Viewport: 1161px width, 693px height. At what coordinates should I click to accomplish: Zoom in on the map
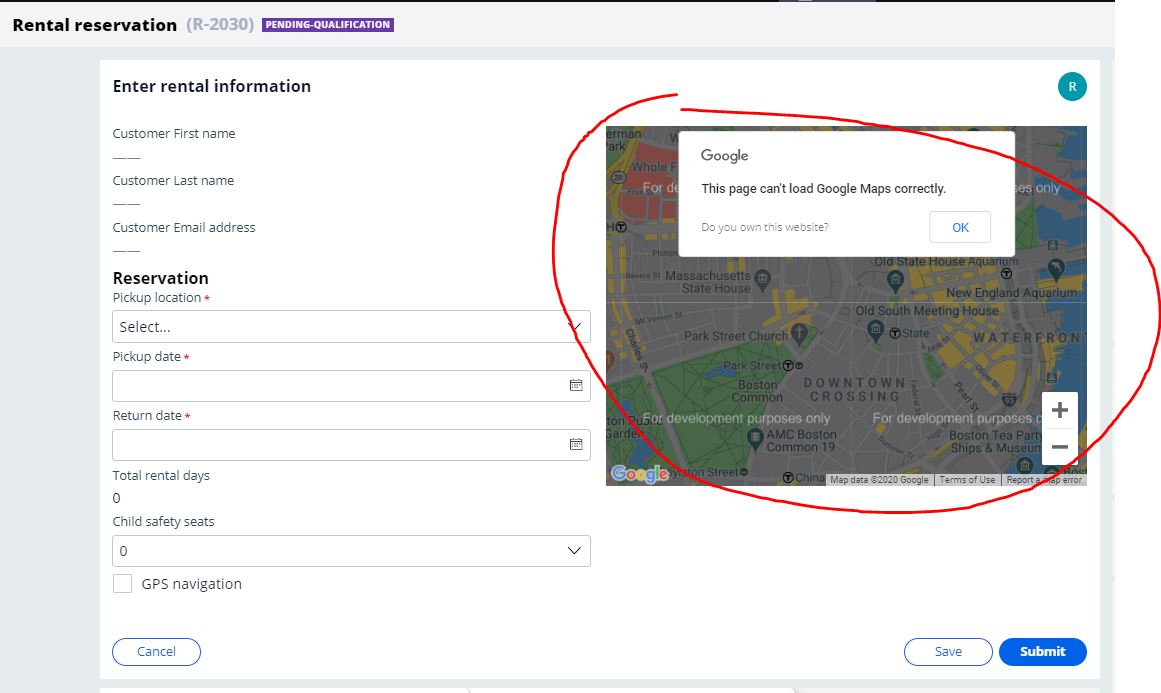pos(1060,410)
